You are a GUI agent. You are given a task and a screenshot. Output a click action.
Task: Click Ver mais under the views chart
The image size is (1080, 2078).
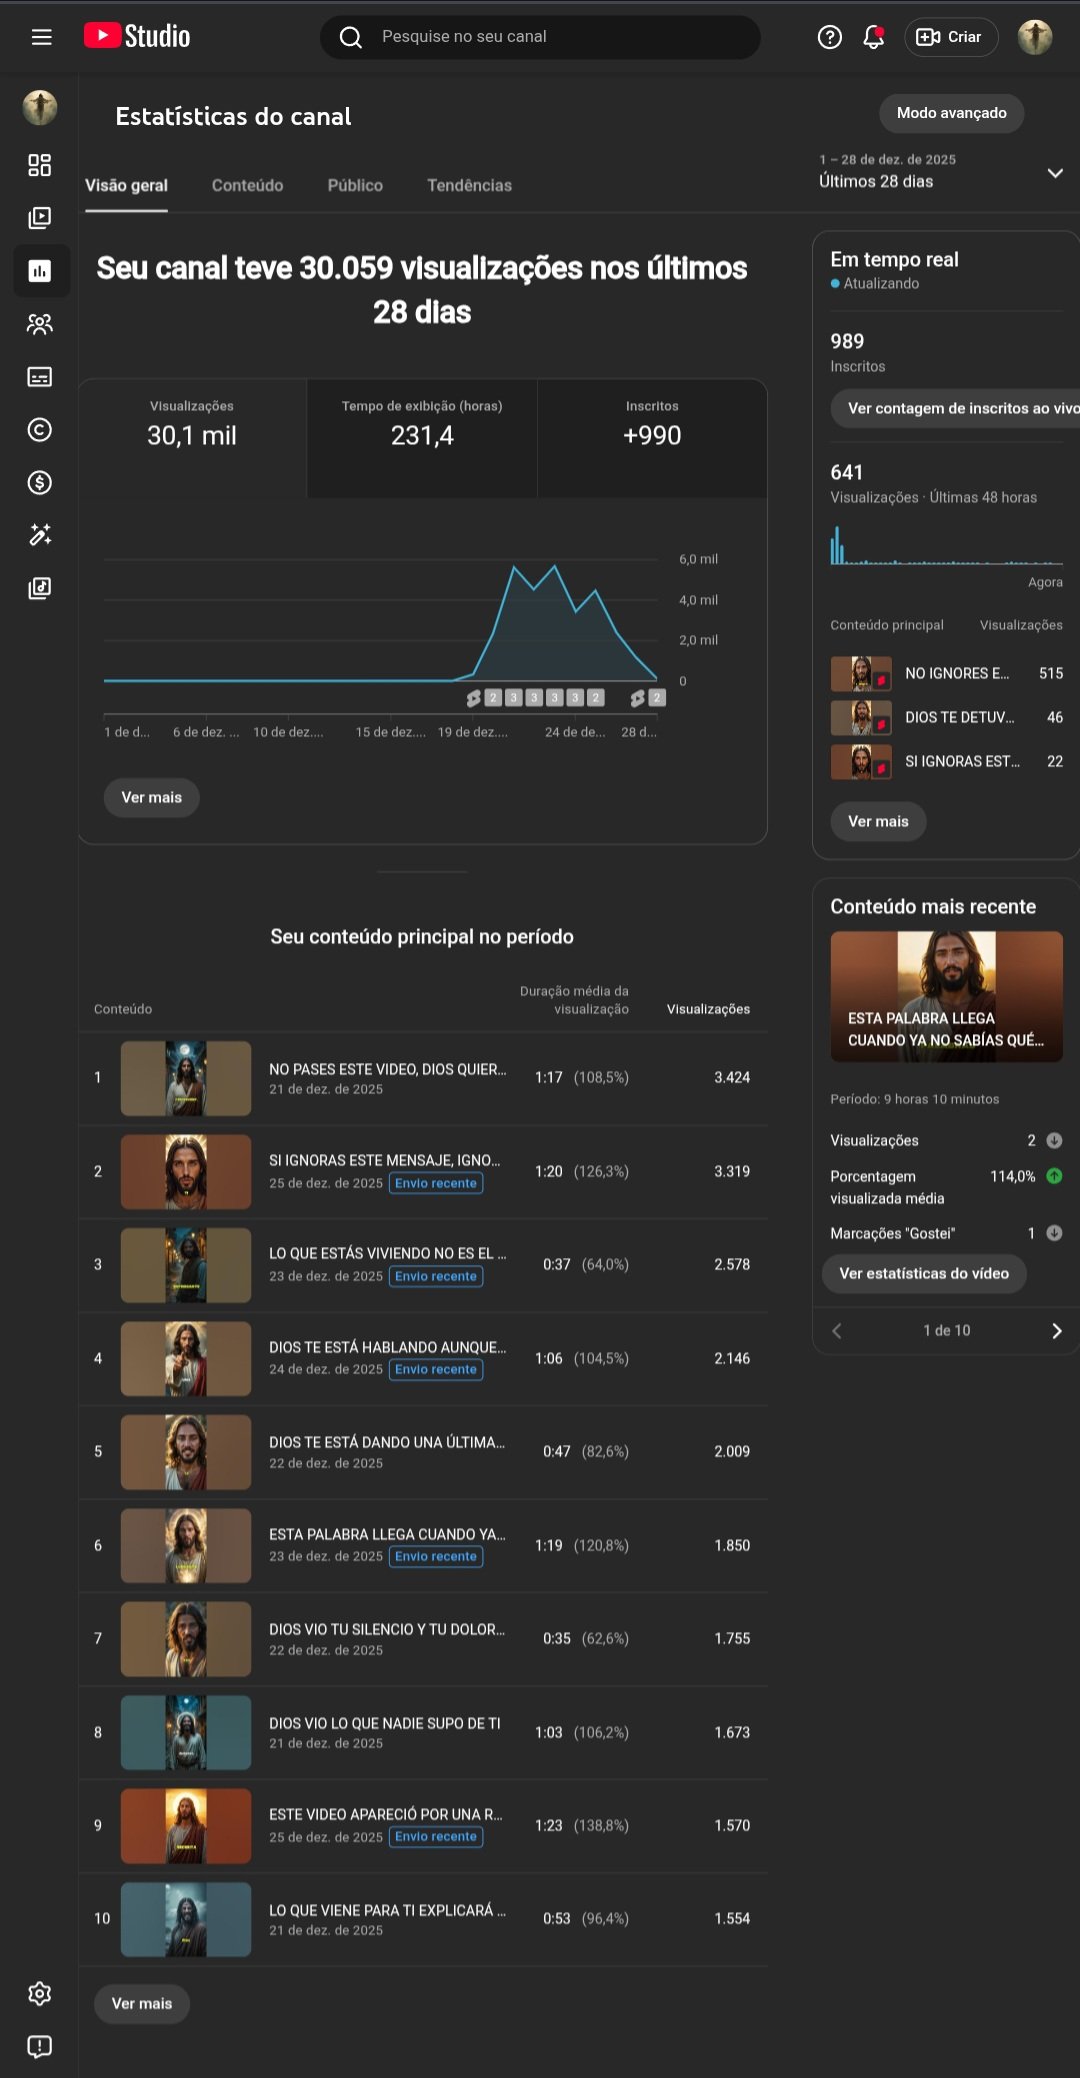click(x=152, y=798)
